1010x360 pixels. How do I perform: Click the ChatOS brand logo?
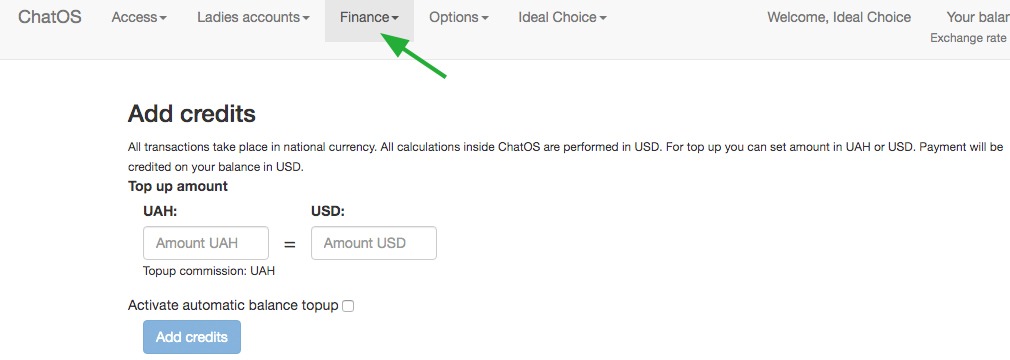coord(50,17)
